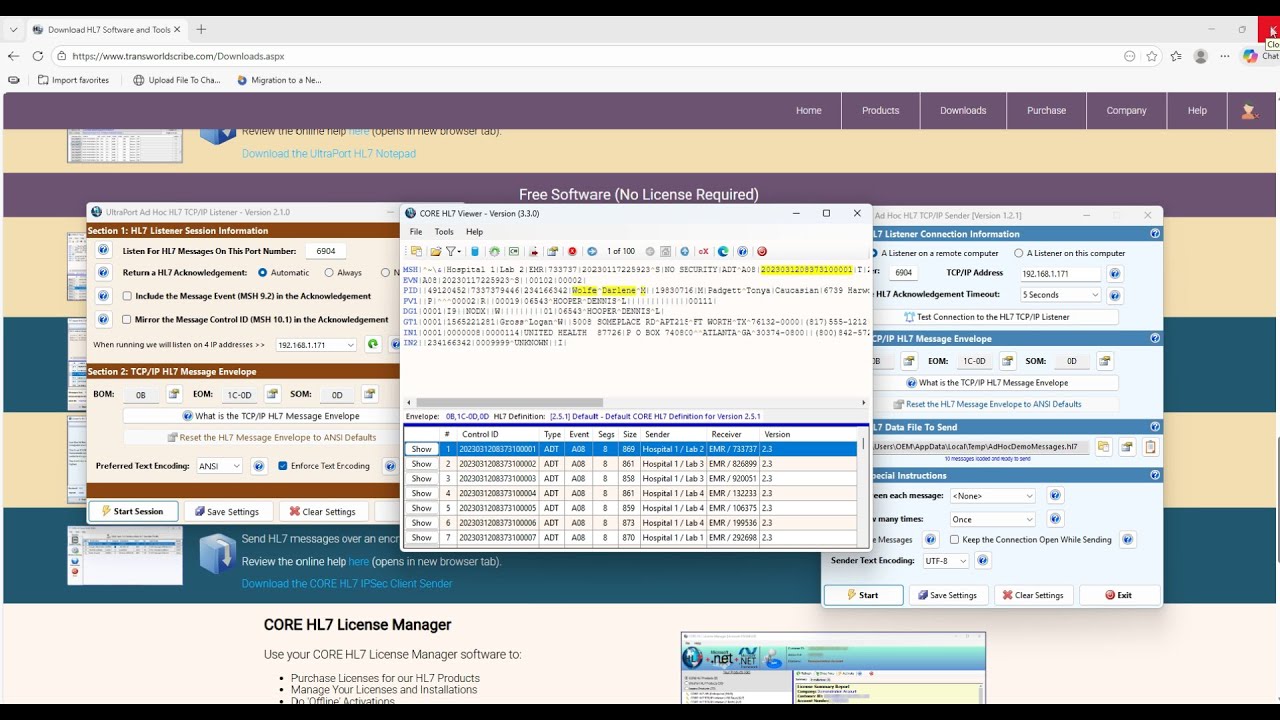Click Start button in the Sender window
1280x720 pixels.
click(x=863, y=595)
